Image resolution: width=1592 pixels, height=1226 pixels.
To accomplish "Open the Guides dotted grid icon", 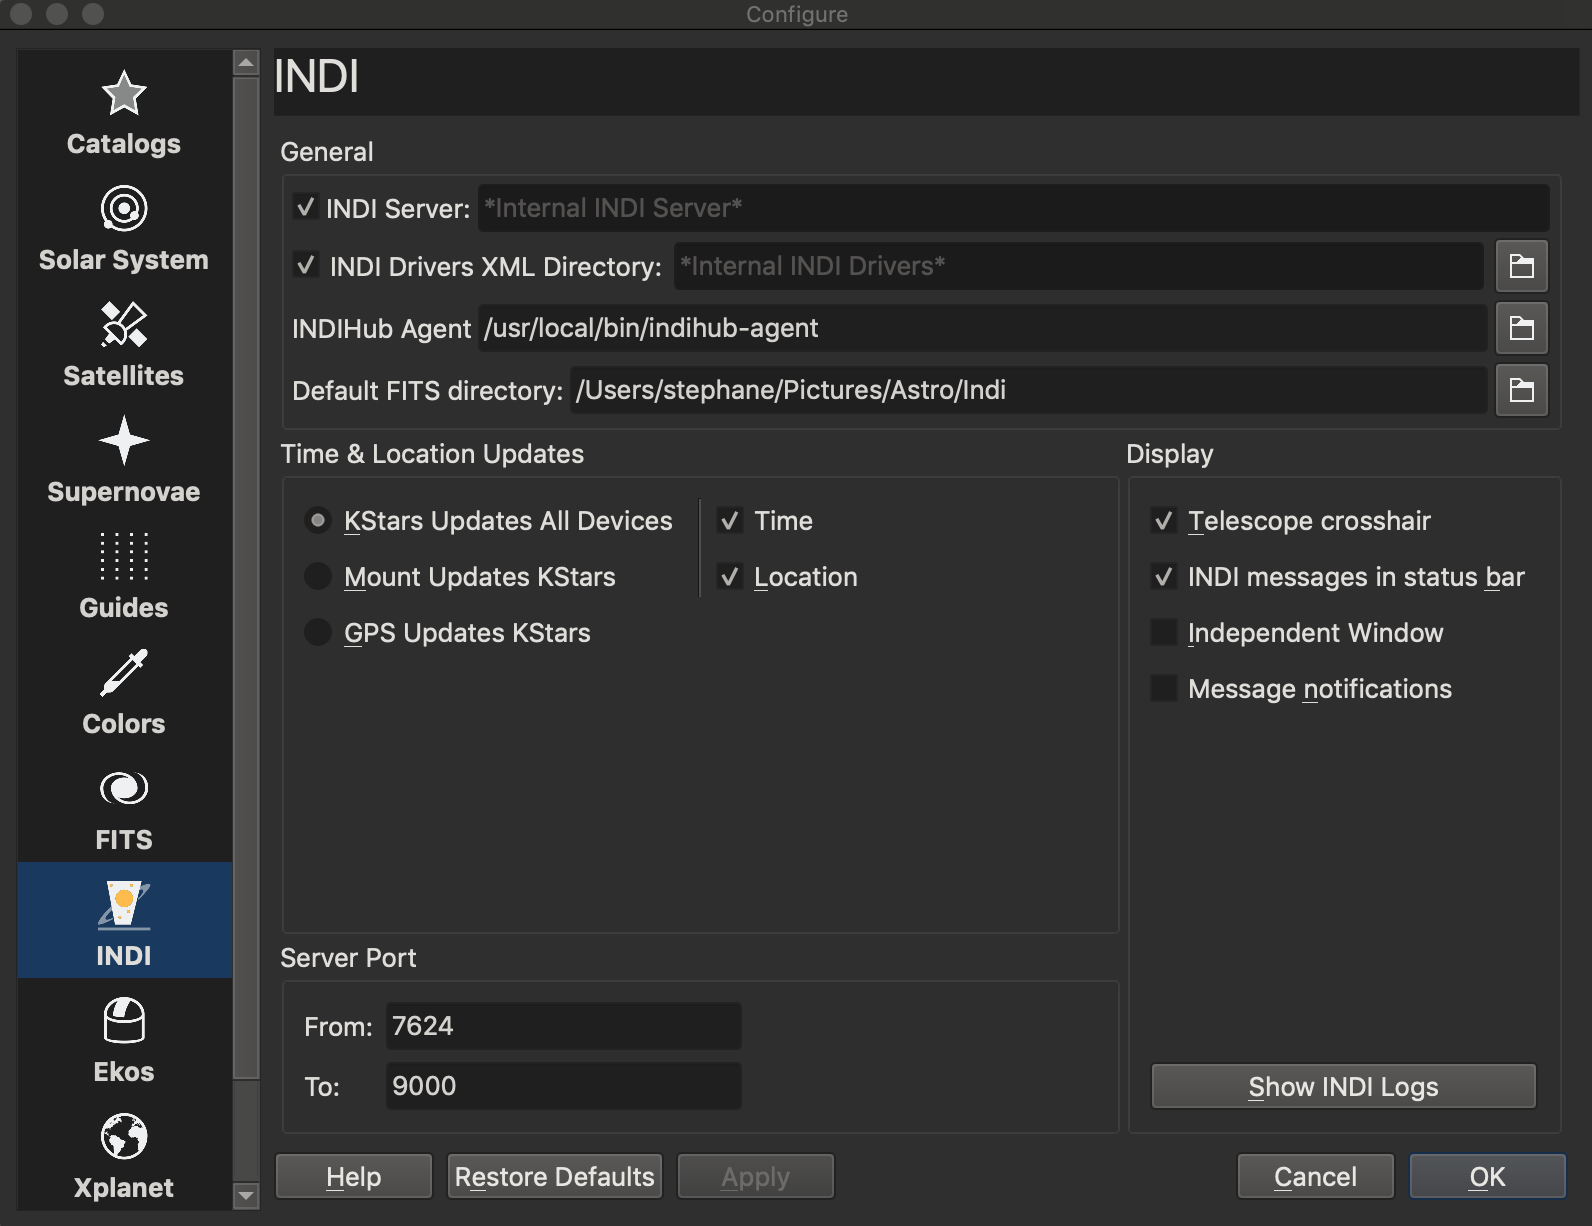I will [124, 557].
